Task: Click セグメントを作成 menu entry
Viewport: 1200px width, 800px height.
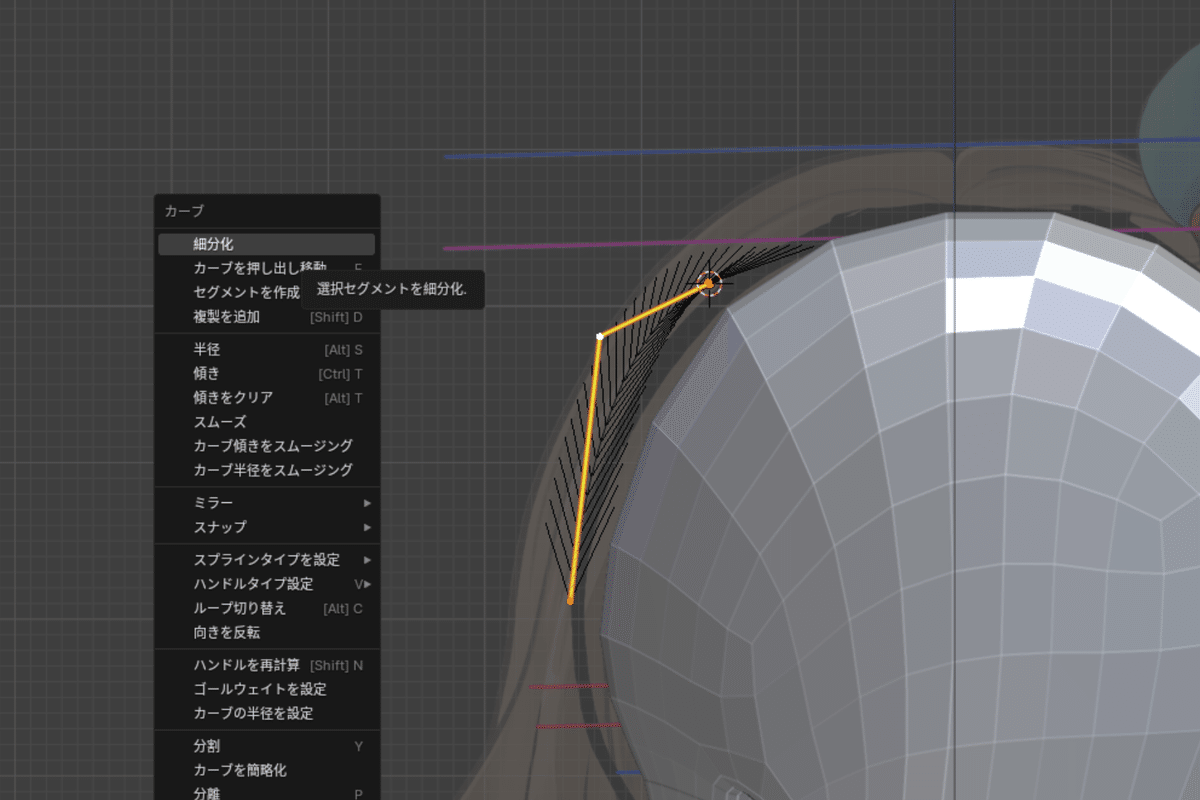Action: (x=266, y=292)
